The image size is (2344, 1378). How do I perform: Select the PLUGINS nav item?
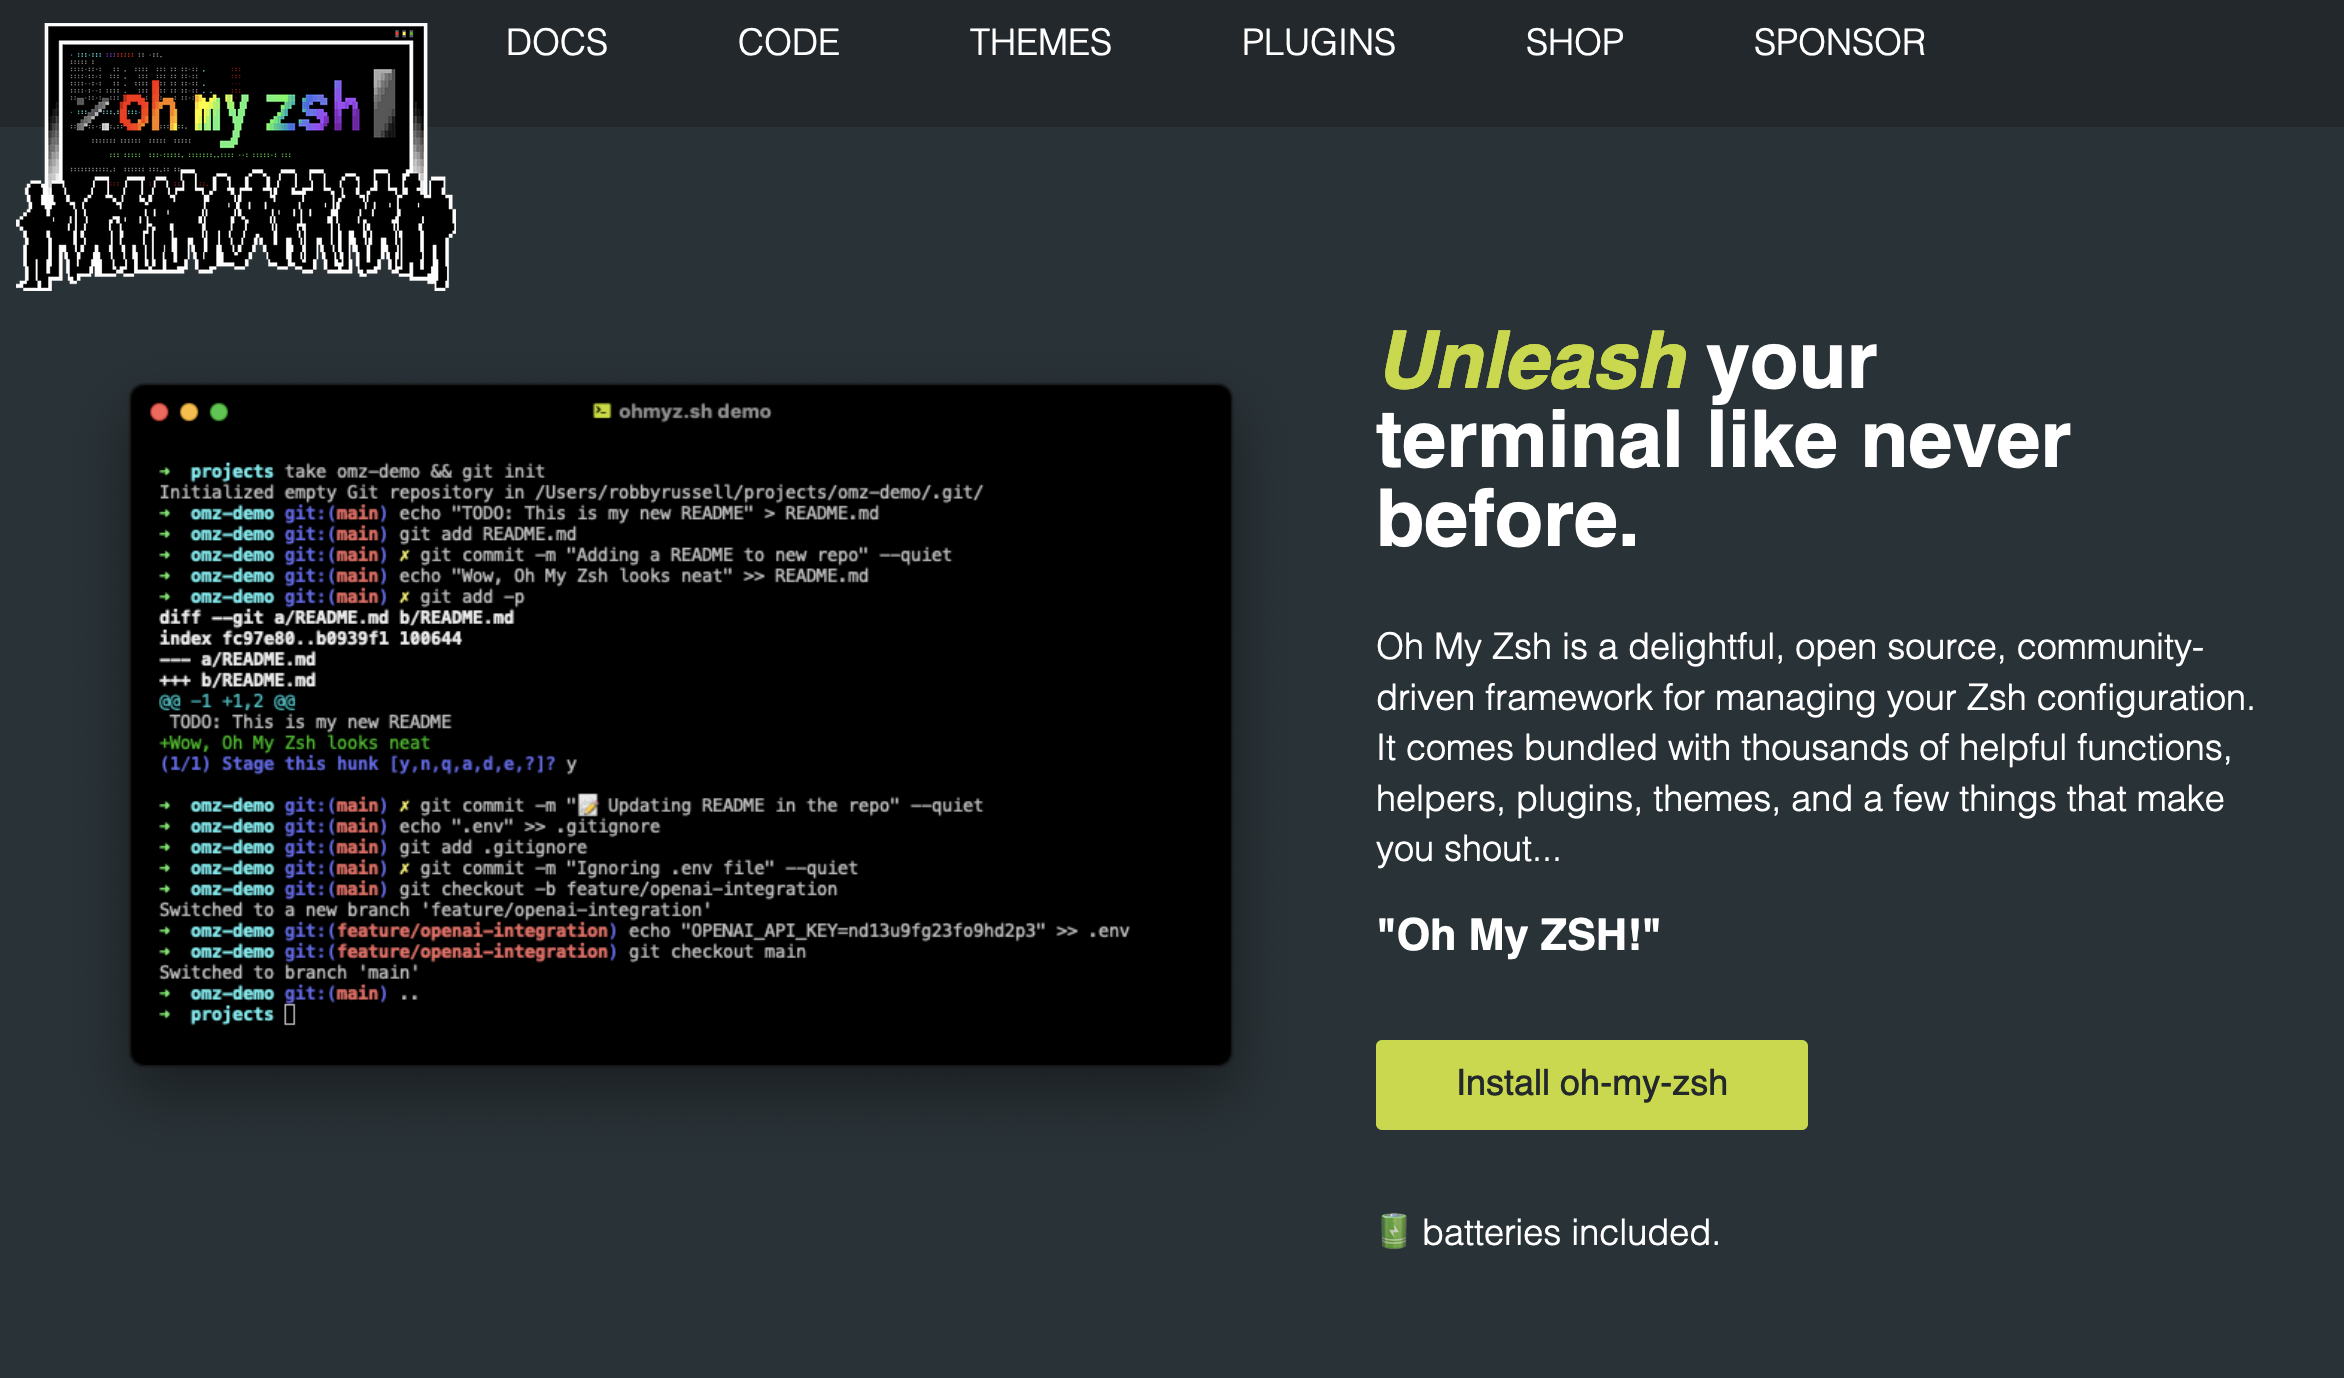pos(1318,42)
